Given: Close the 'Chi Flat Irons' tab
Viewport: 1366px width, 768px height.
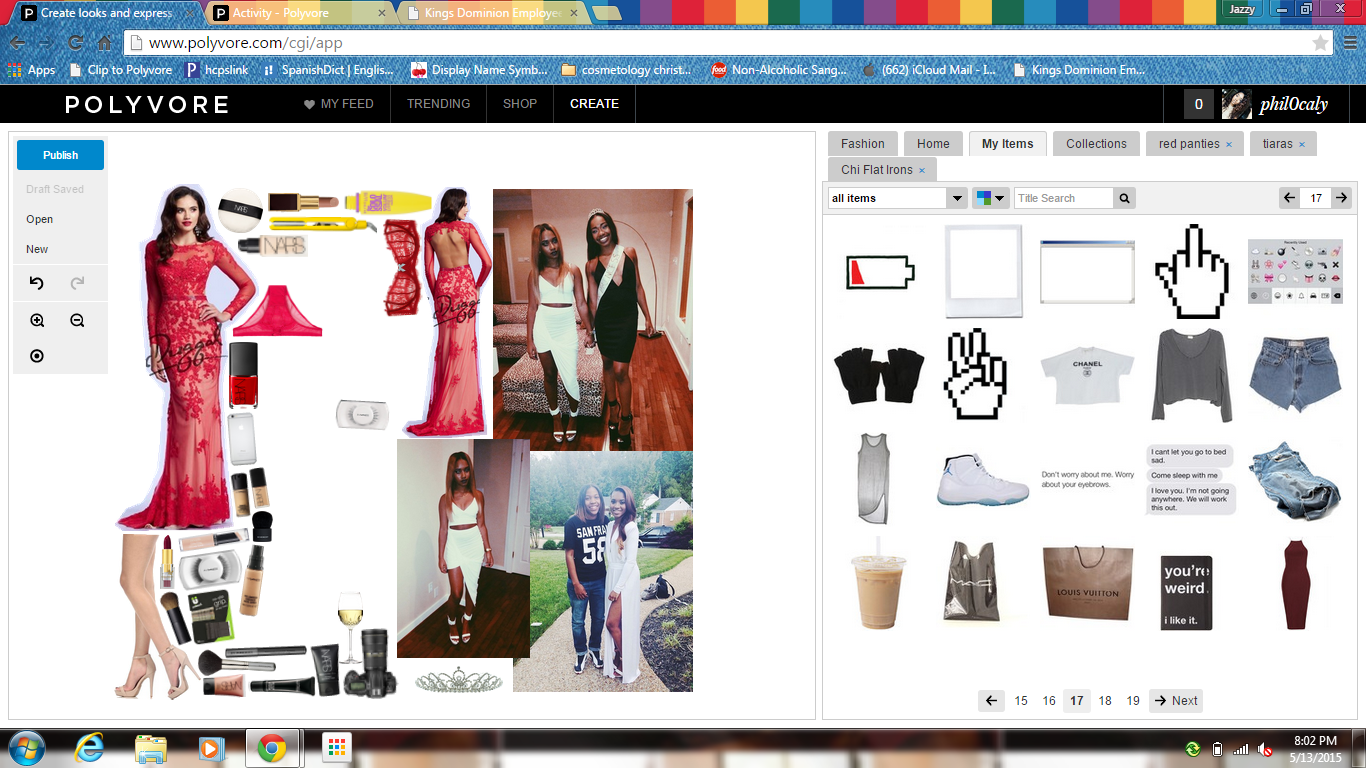Looking at the screenshot, I should [922, 171].
